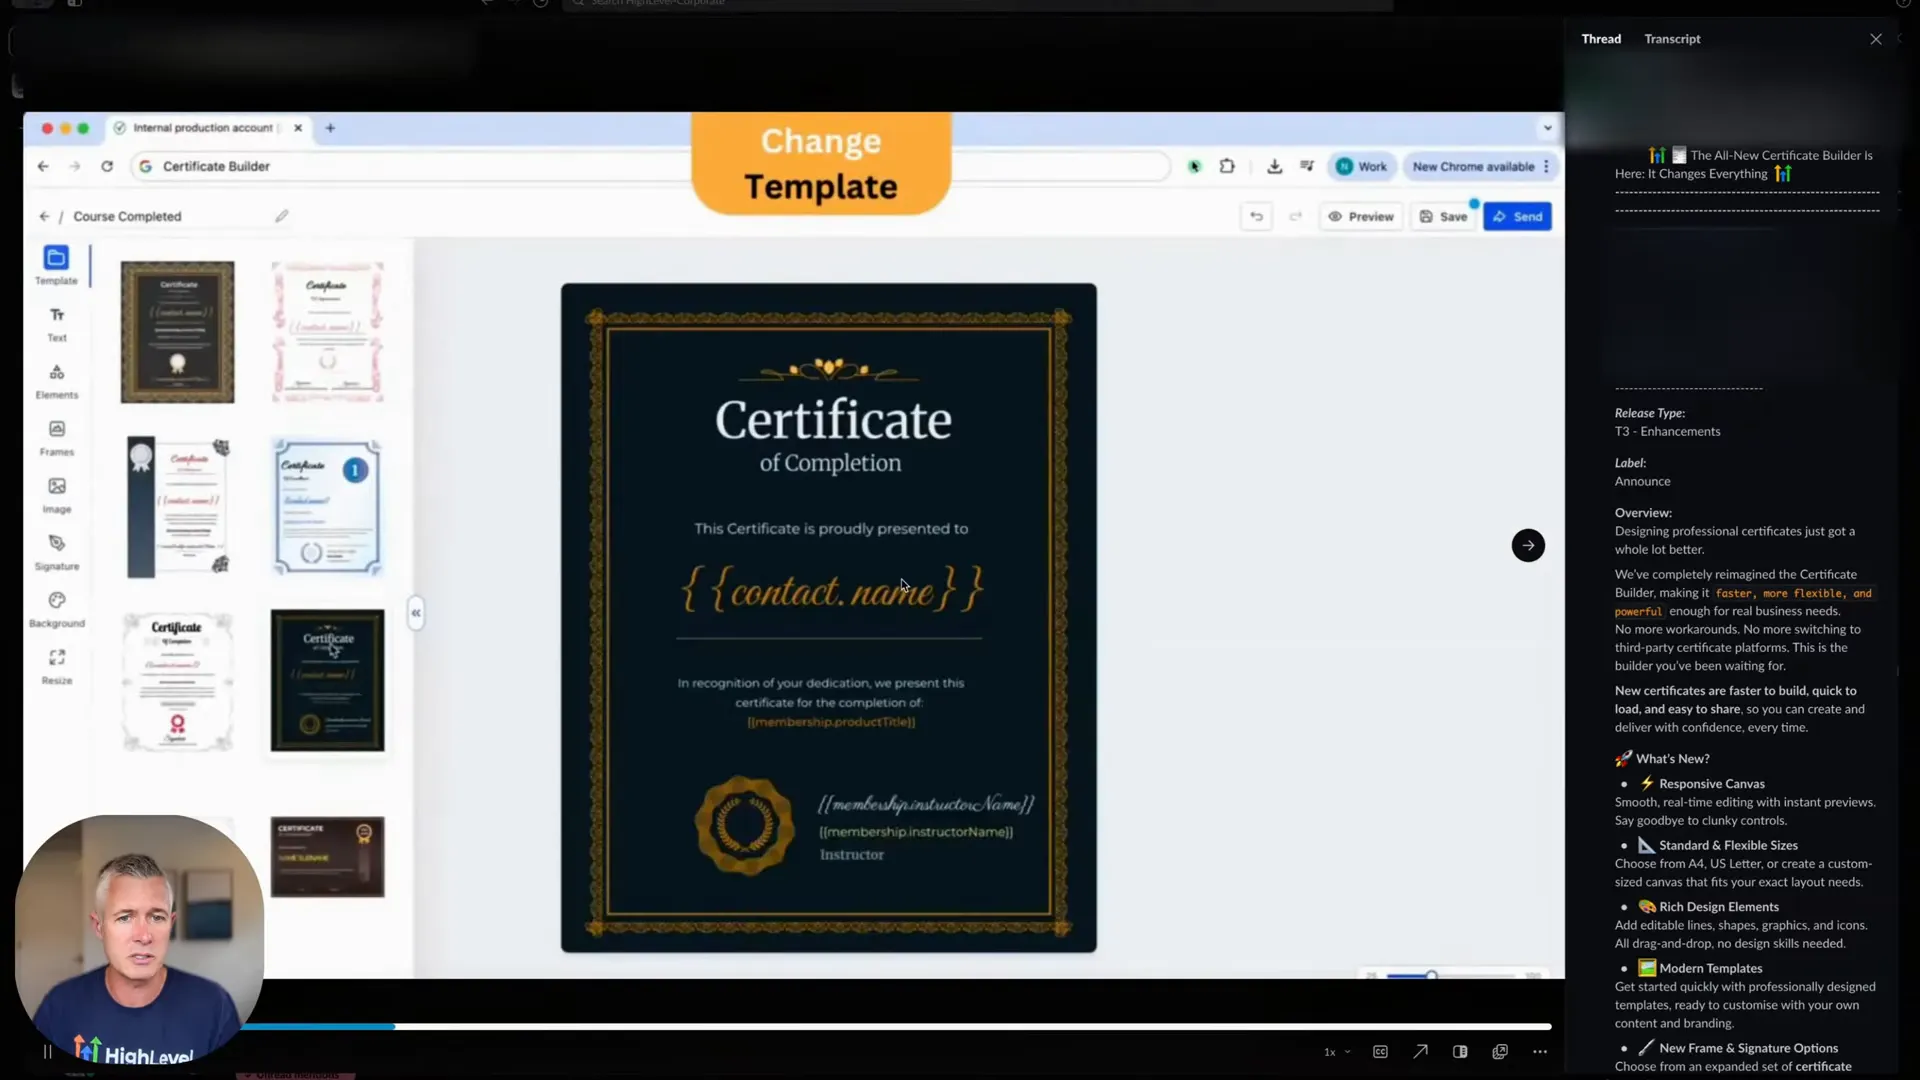Screen dimensions: 1920x1080
Task: Open the Frames panel
Action: (x=57, y=438)
